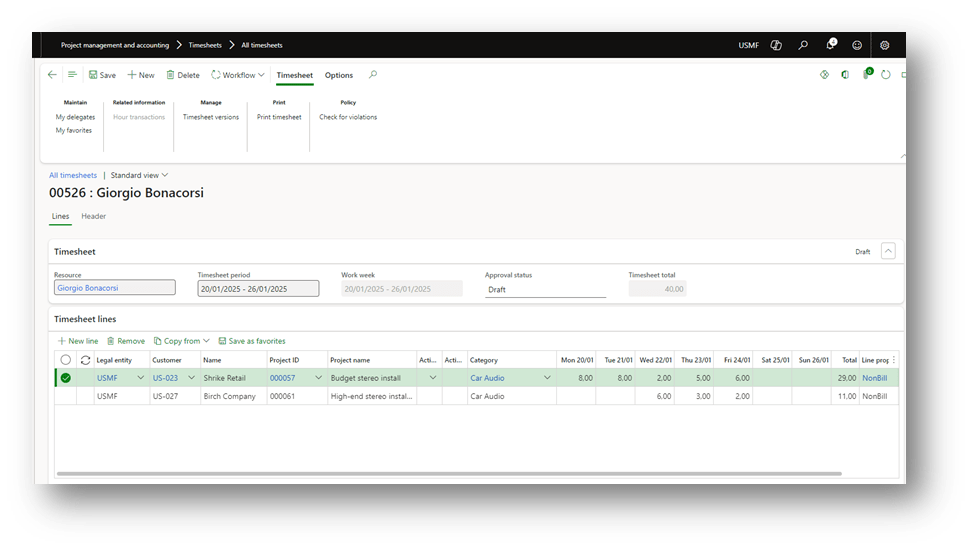Open the notifications bell icon

pos(830,45)
